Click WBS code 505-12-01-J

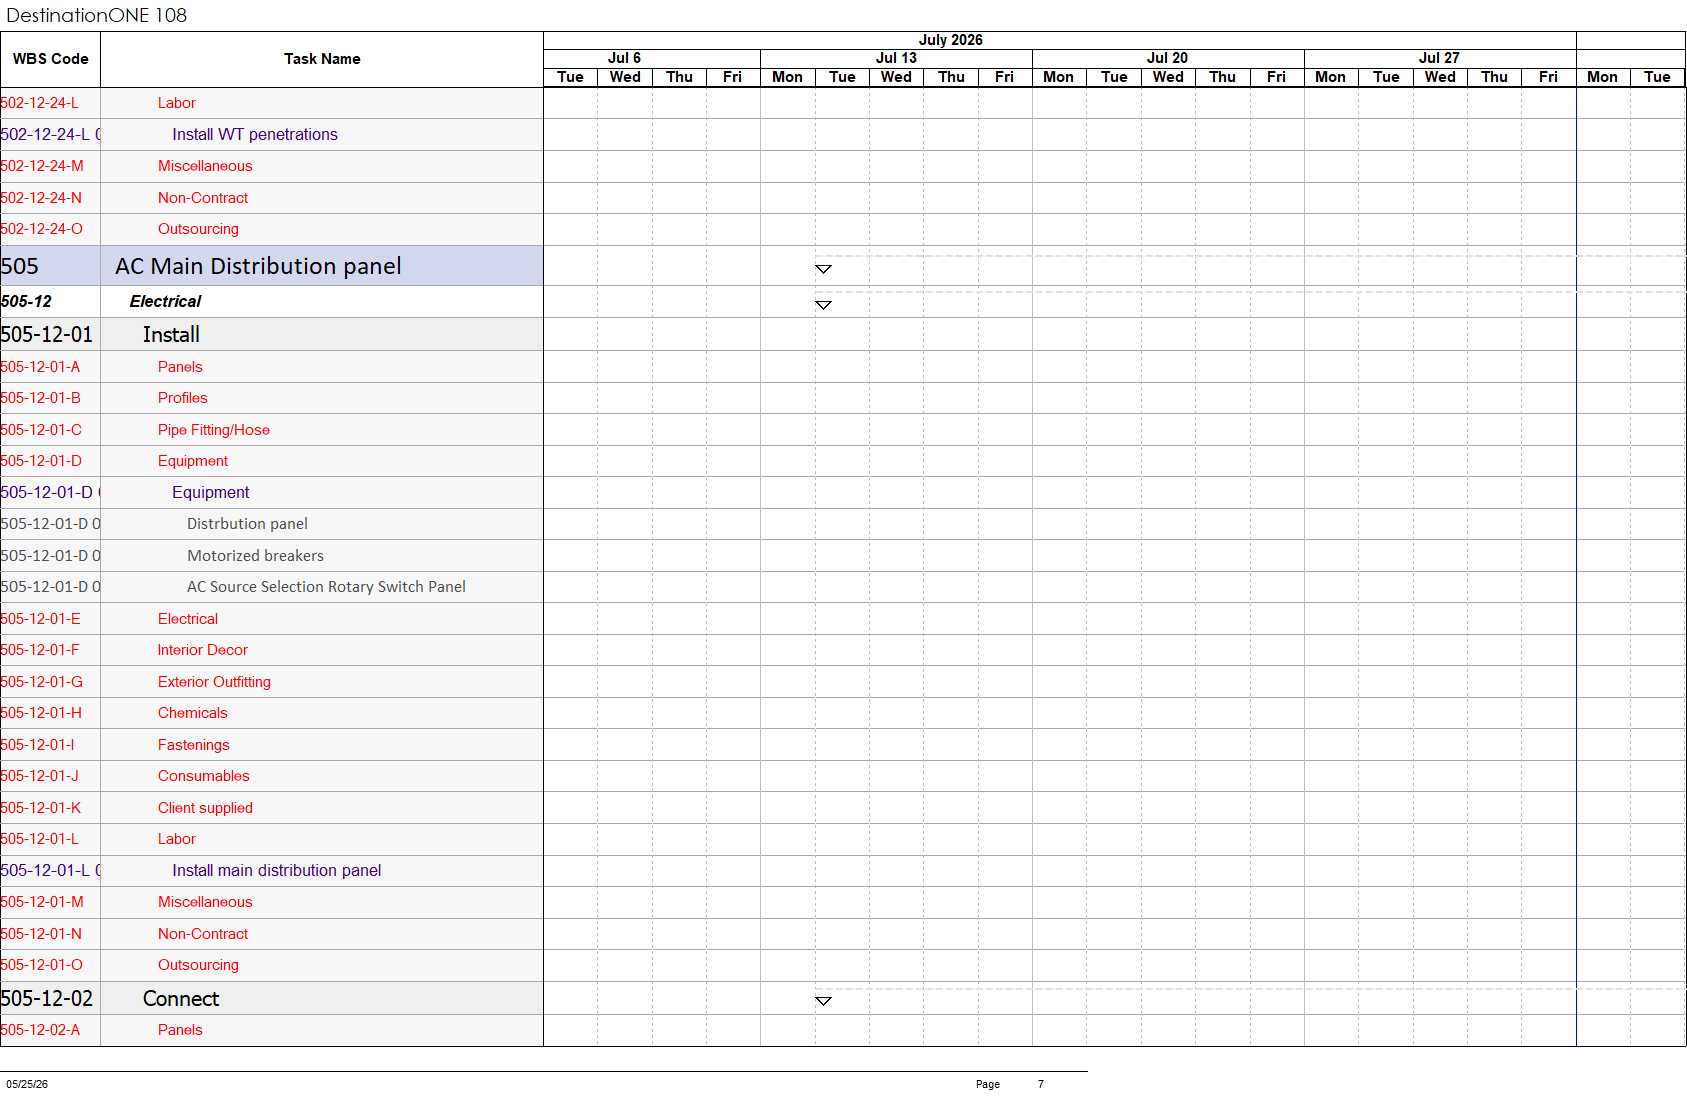tap(40, 776)
